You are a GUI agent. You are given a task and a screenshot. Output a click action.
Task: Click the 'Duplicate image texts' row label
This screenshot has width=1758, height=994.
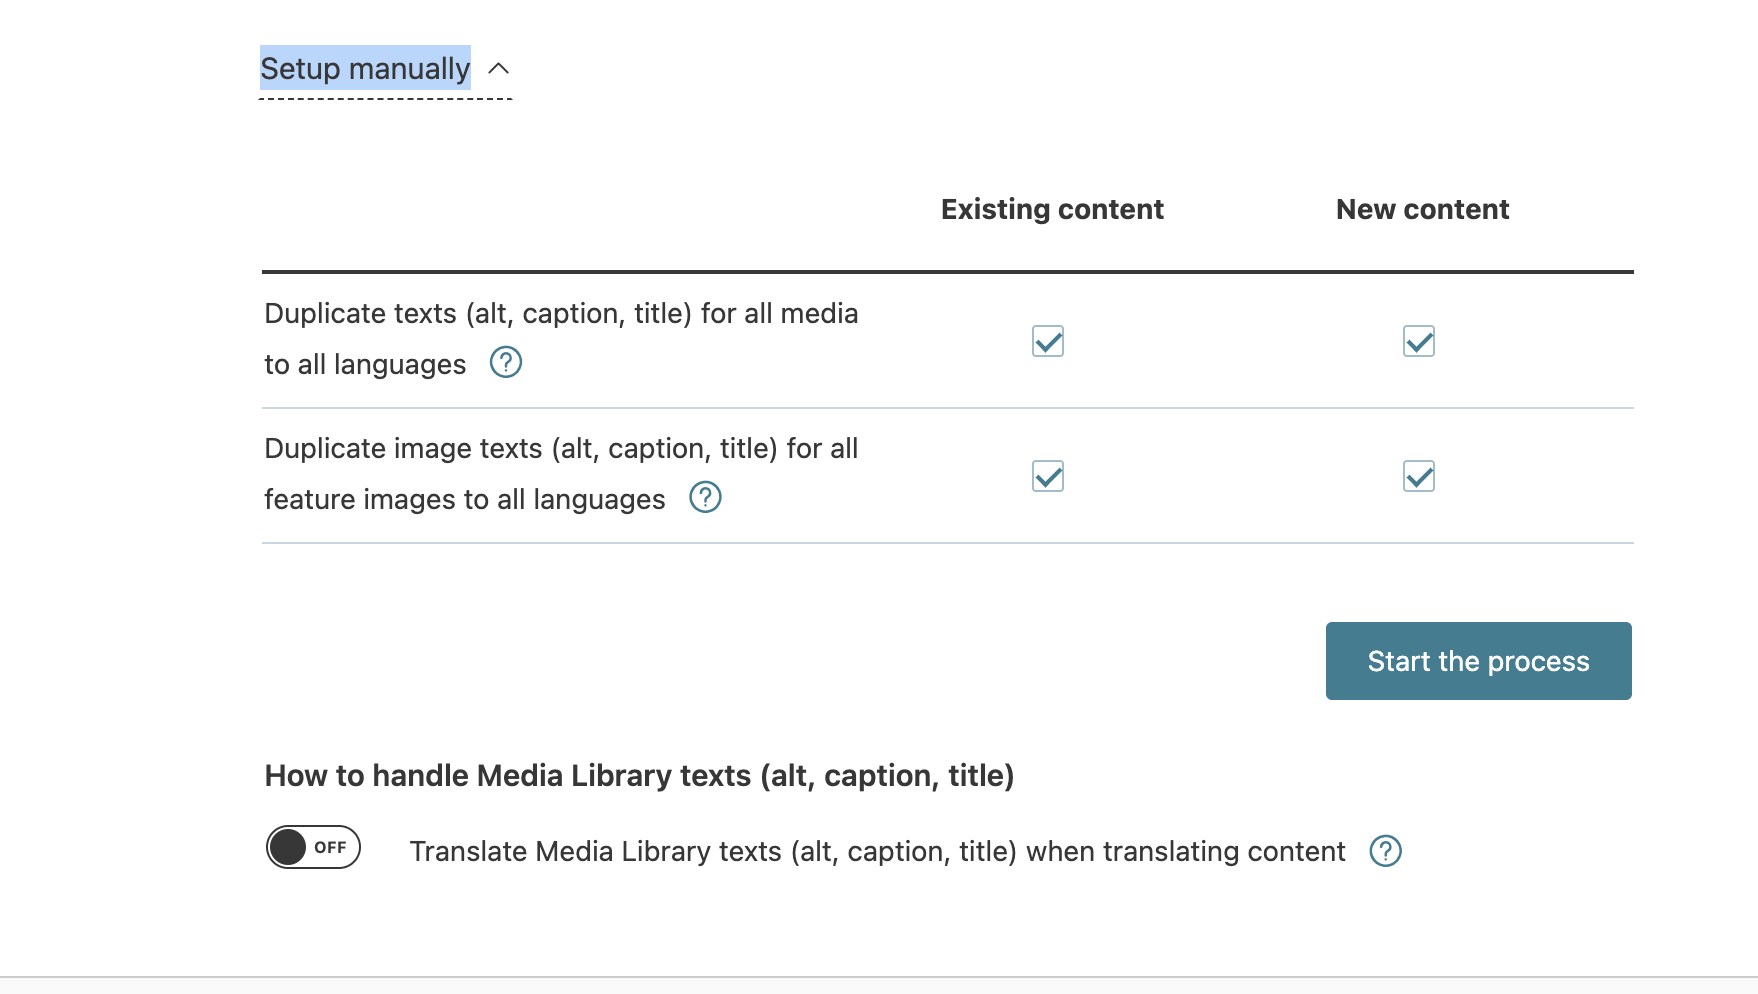click(561, 449)
